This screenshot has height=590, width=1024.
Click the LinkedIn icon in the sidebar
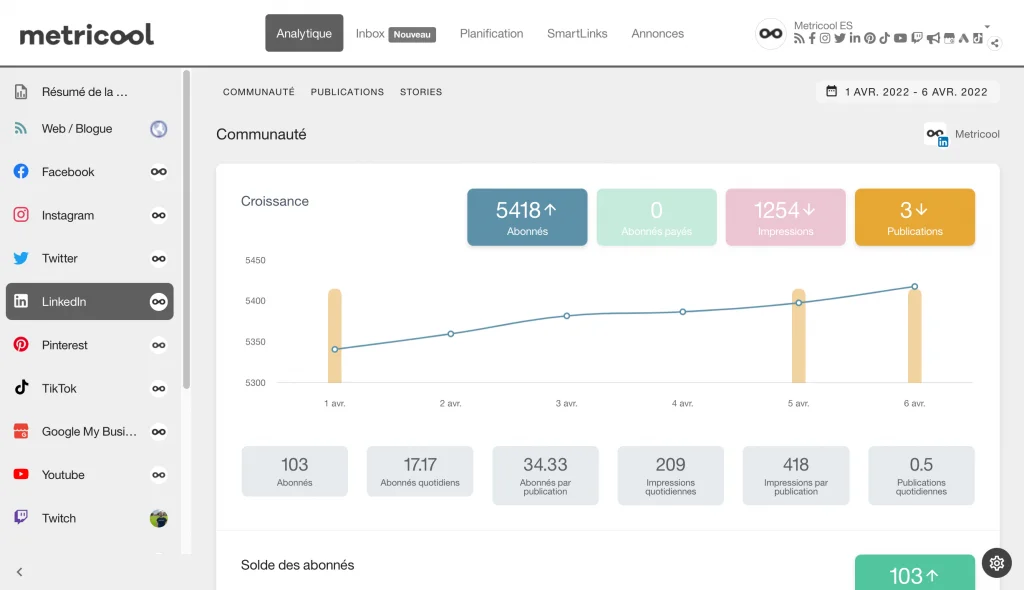pos(21,301)
